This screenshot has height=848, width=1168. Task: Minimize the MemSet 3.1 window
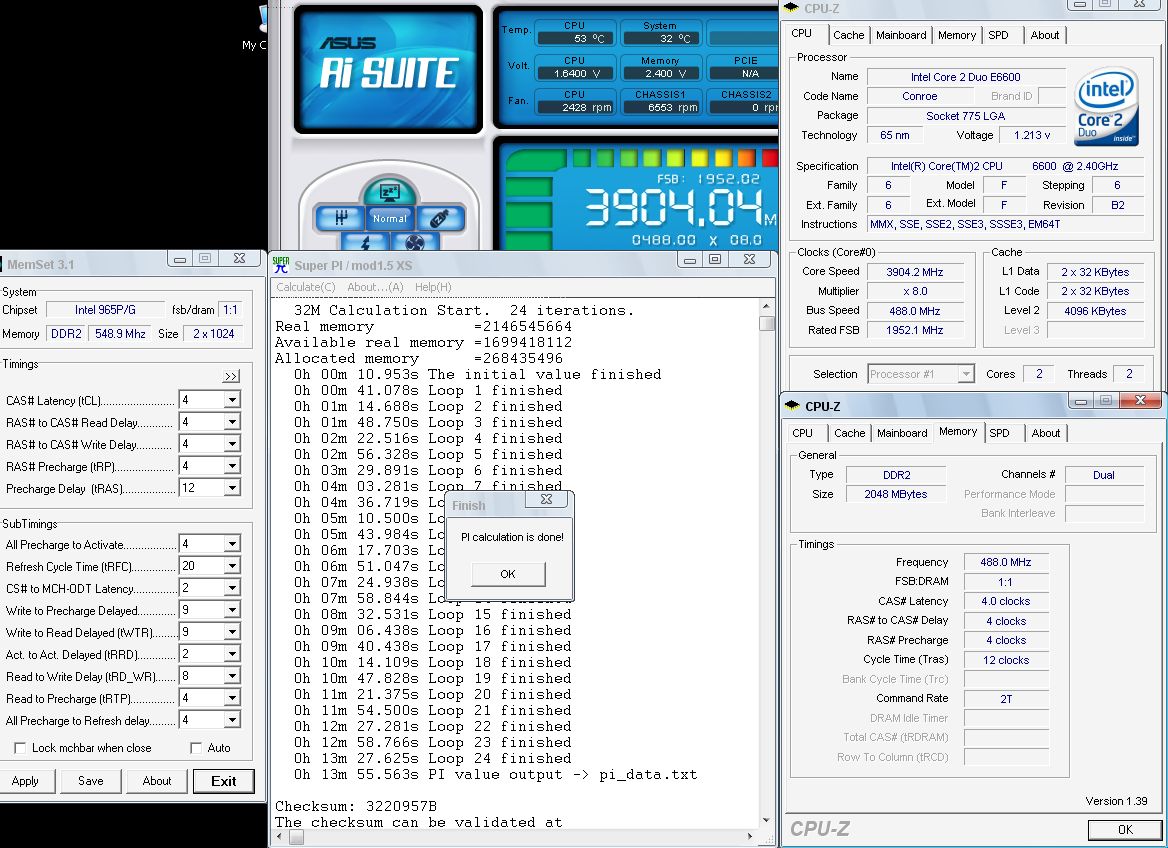[x=179, y=258]
